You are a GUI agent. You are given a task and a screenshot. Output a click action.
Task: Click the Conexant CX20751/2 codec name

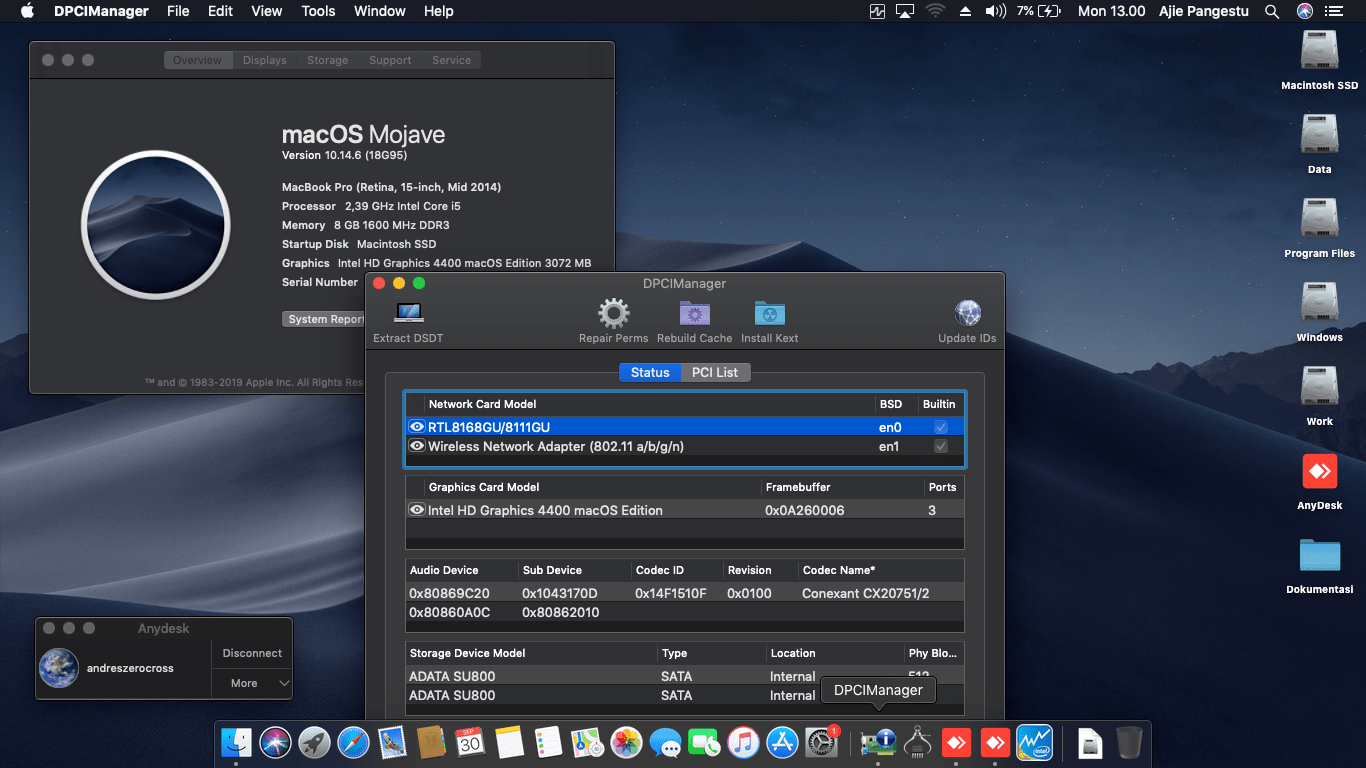click(x=866, y=593)
